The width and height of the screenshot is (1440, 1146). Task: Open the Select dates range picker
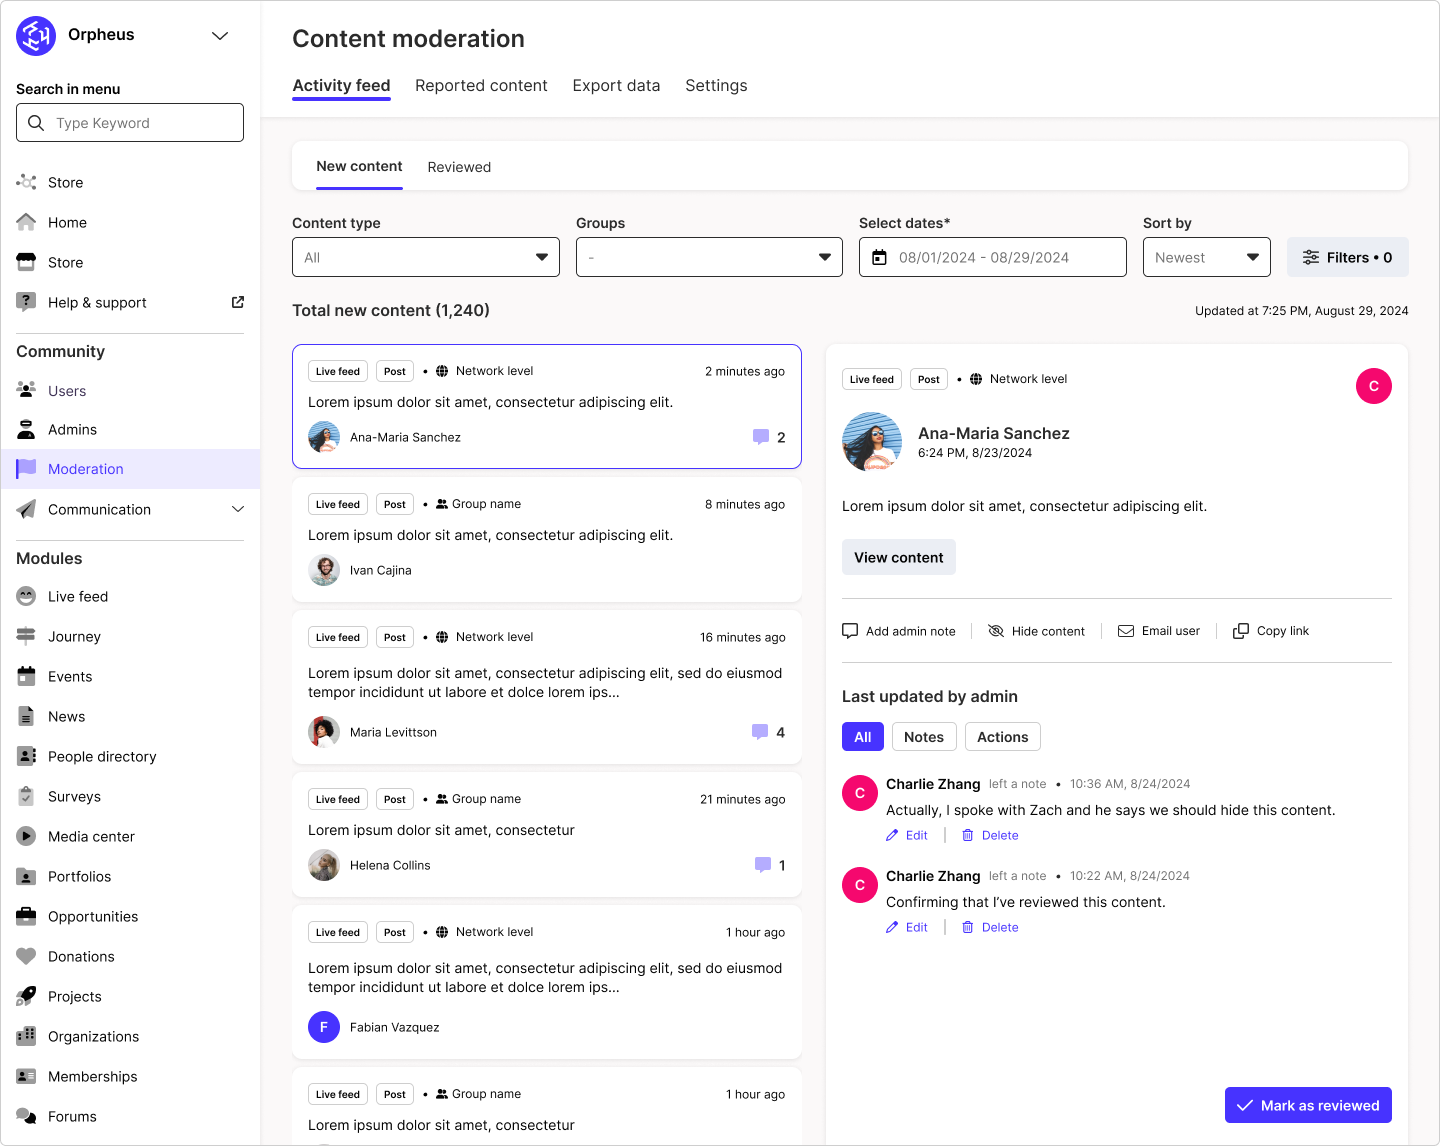pyautogui.click(x=992, y=257)
